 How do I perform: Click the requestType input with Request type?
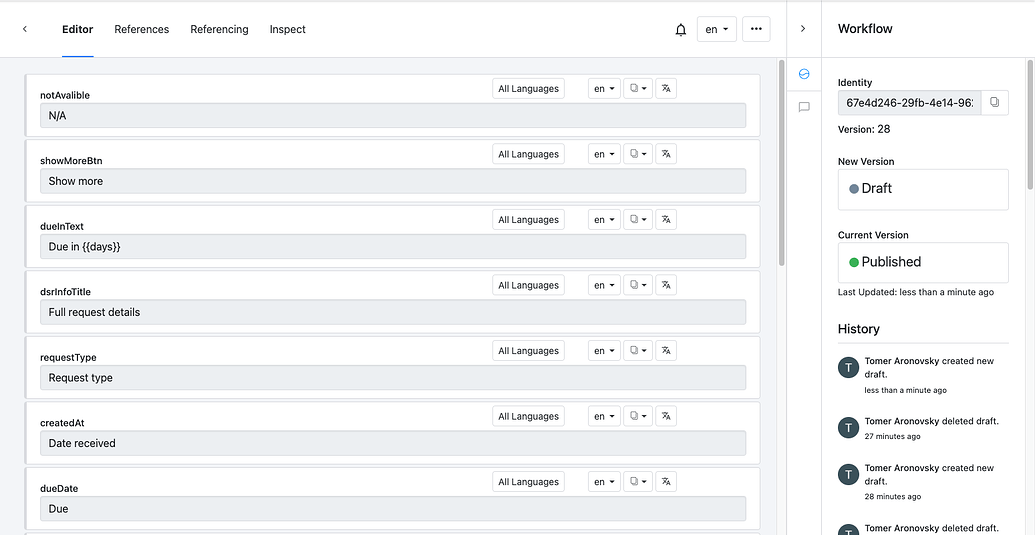[x=393, y=377]
